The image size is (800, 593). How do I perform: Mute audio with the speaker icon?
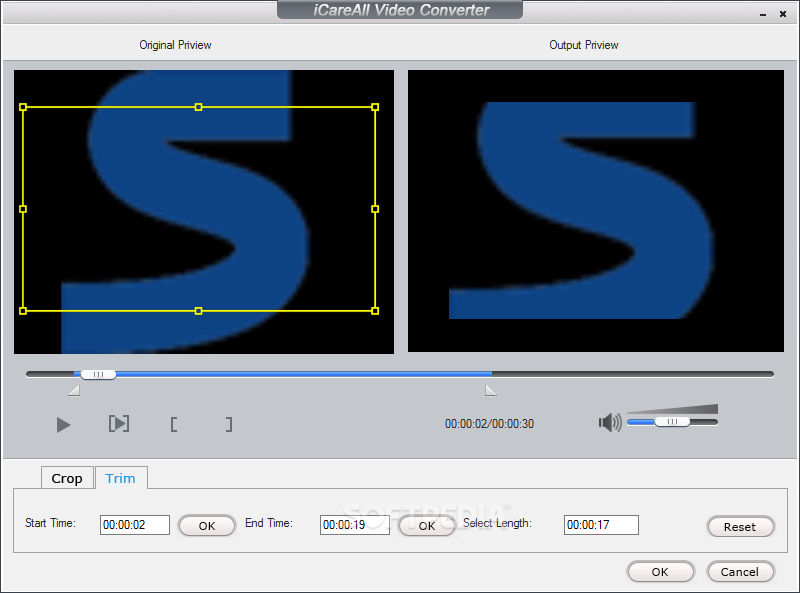tap(610, 423)
